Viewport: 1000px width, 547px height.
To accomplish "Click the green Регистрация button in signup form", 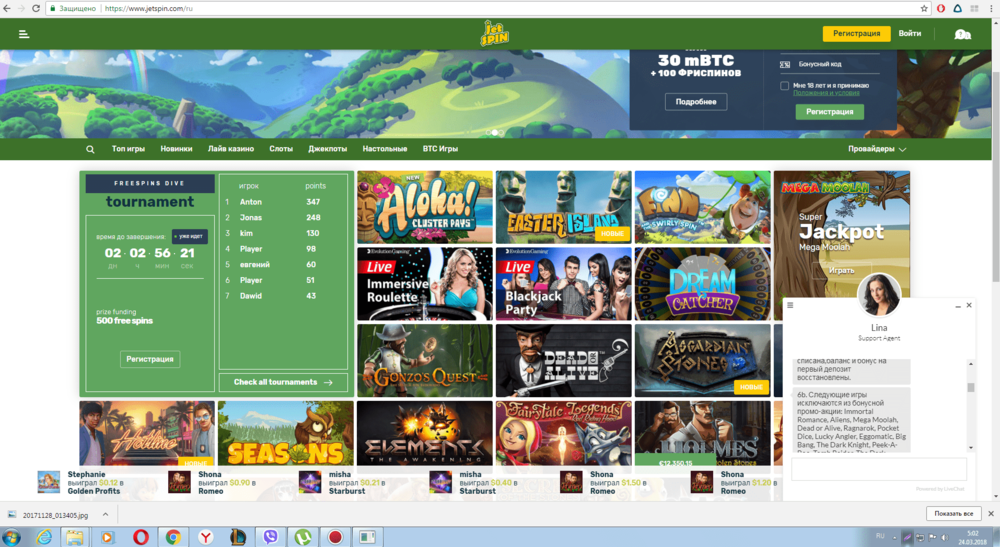I will [x=830, y=112].
